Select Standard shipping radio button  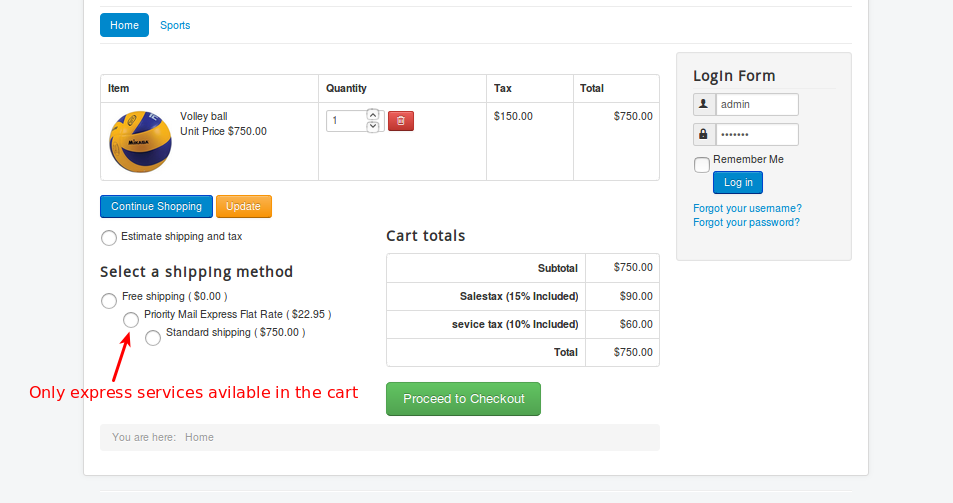click(x=153, y=338)
